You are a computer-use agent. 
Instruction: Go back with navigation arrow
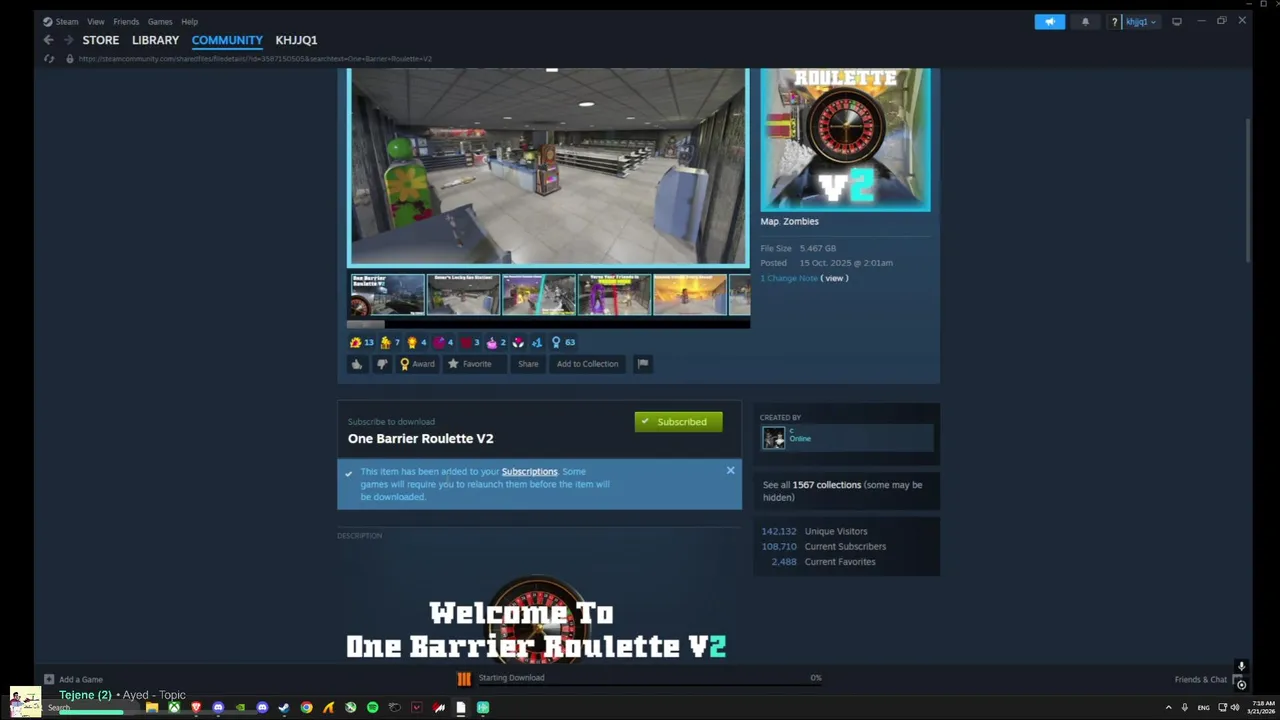coord(48,40)
